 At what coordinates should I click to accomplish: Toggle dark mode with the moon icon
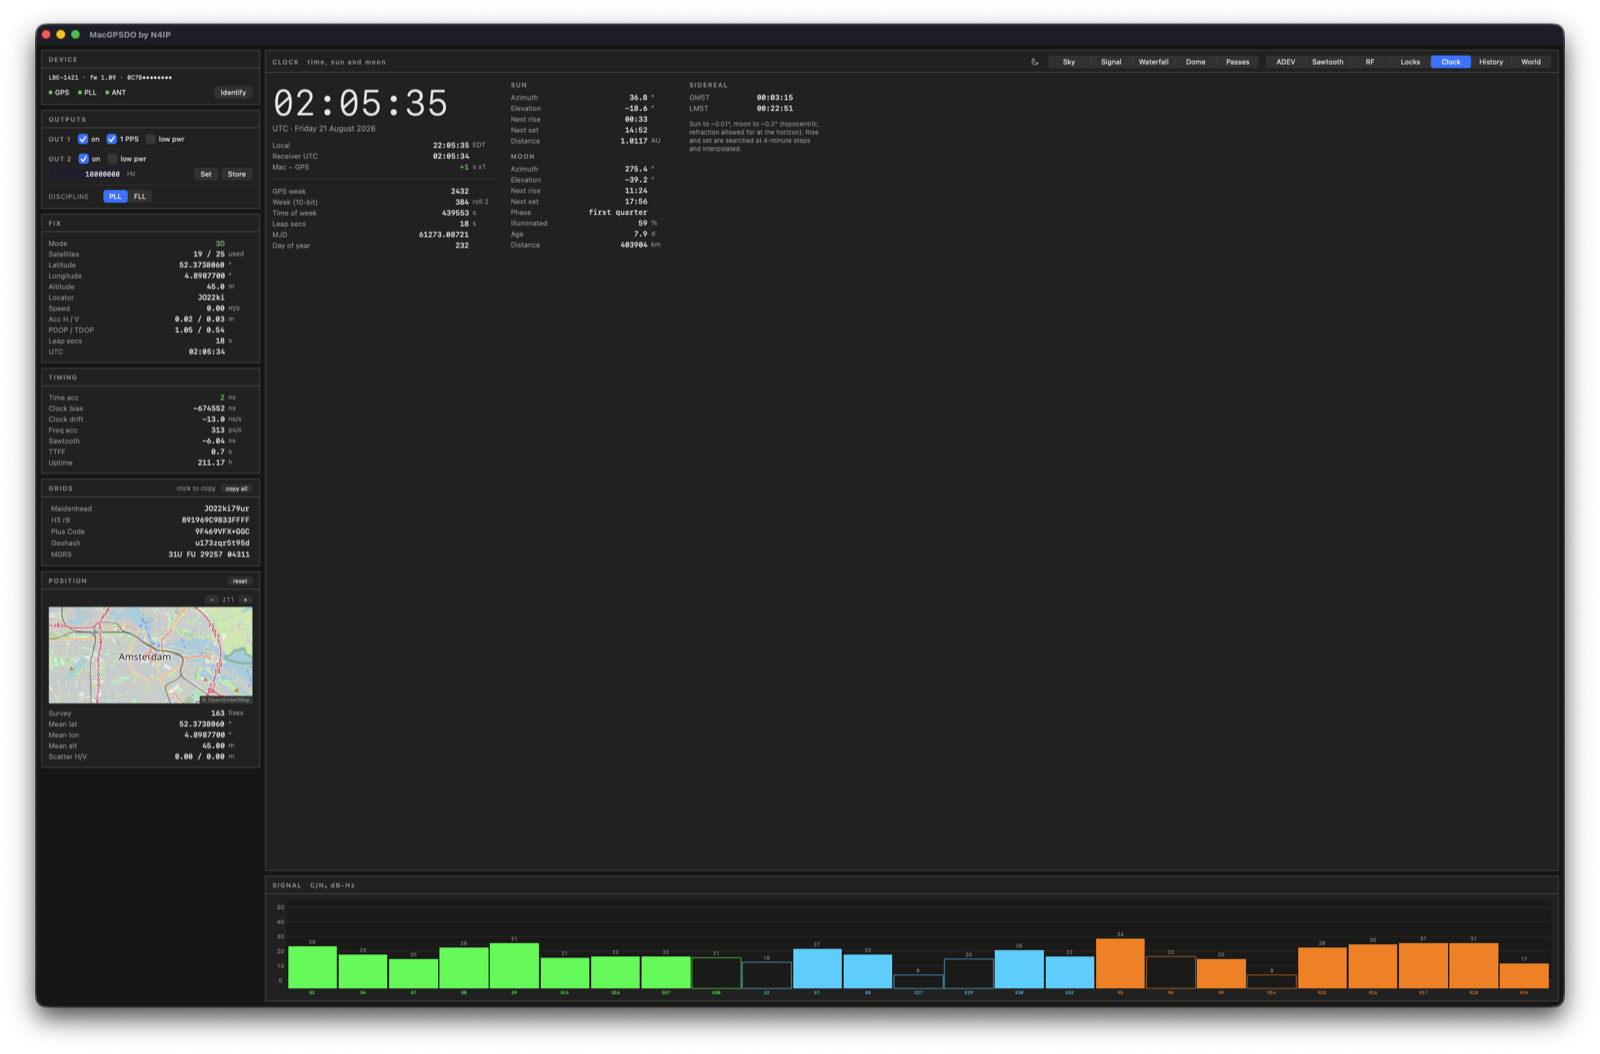point(1035,62)
